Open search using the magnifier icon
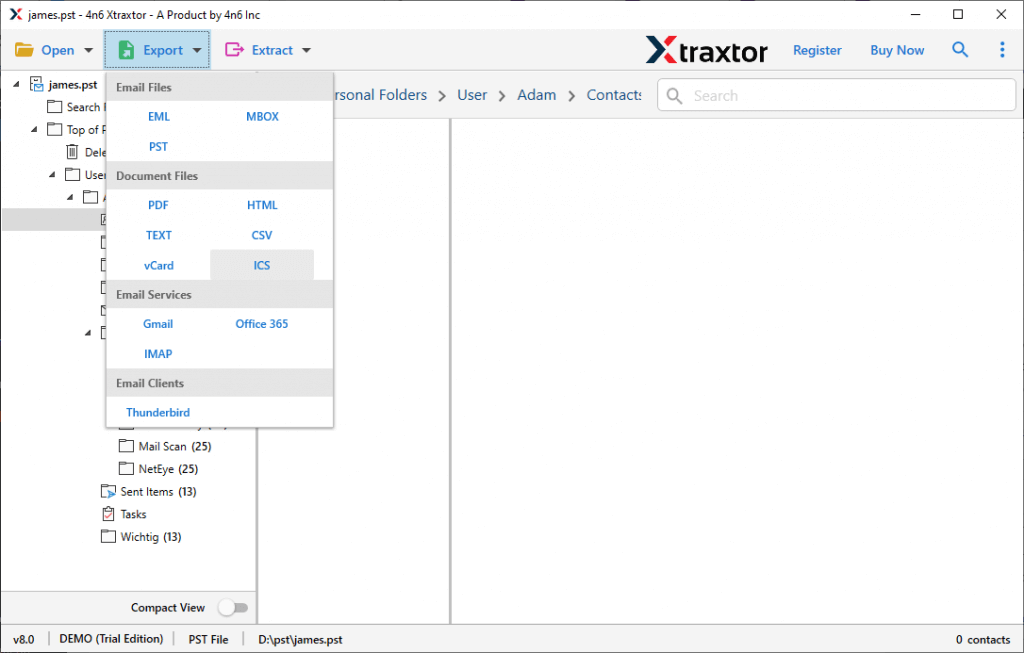 [x=959, y=49]
